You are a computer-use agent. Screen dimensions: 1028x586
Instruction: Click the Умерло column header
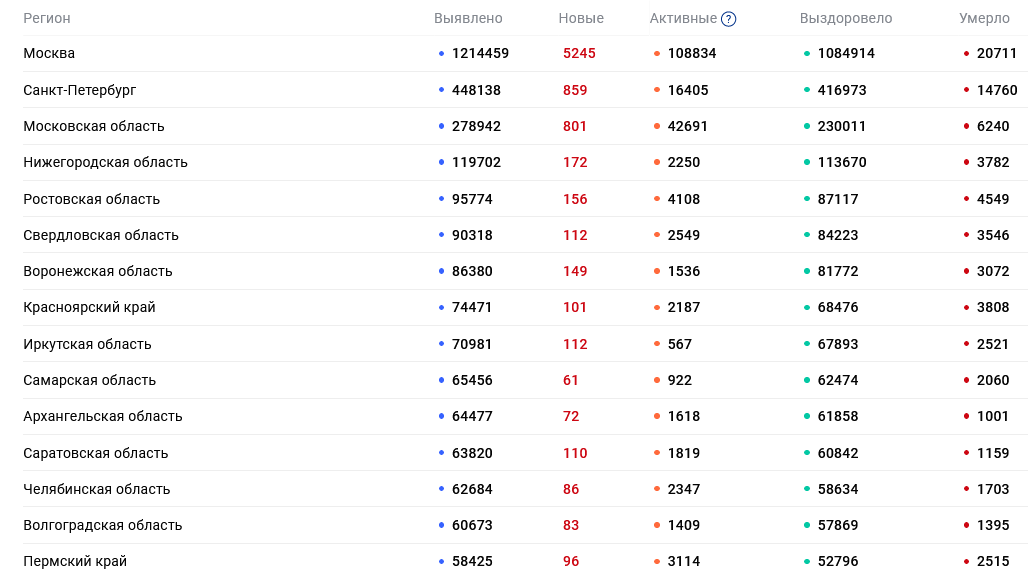pyautogui.click(x=984, y=18)
